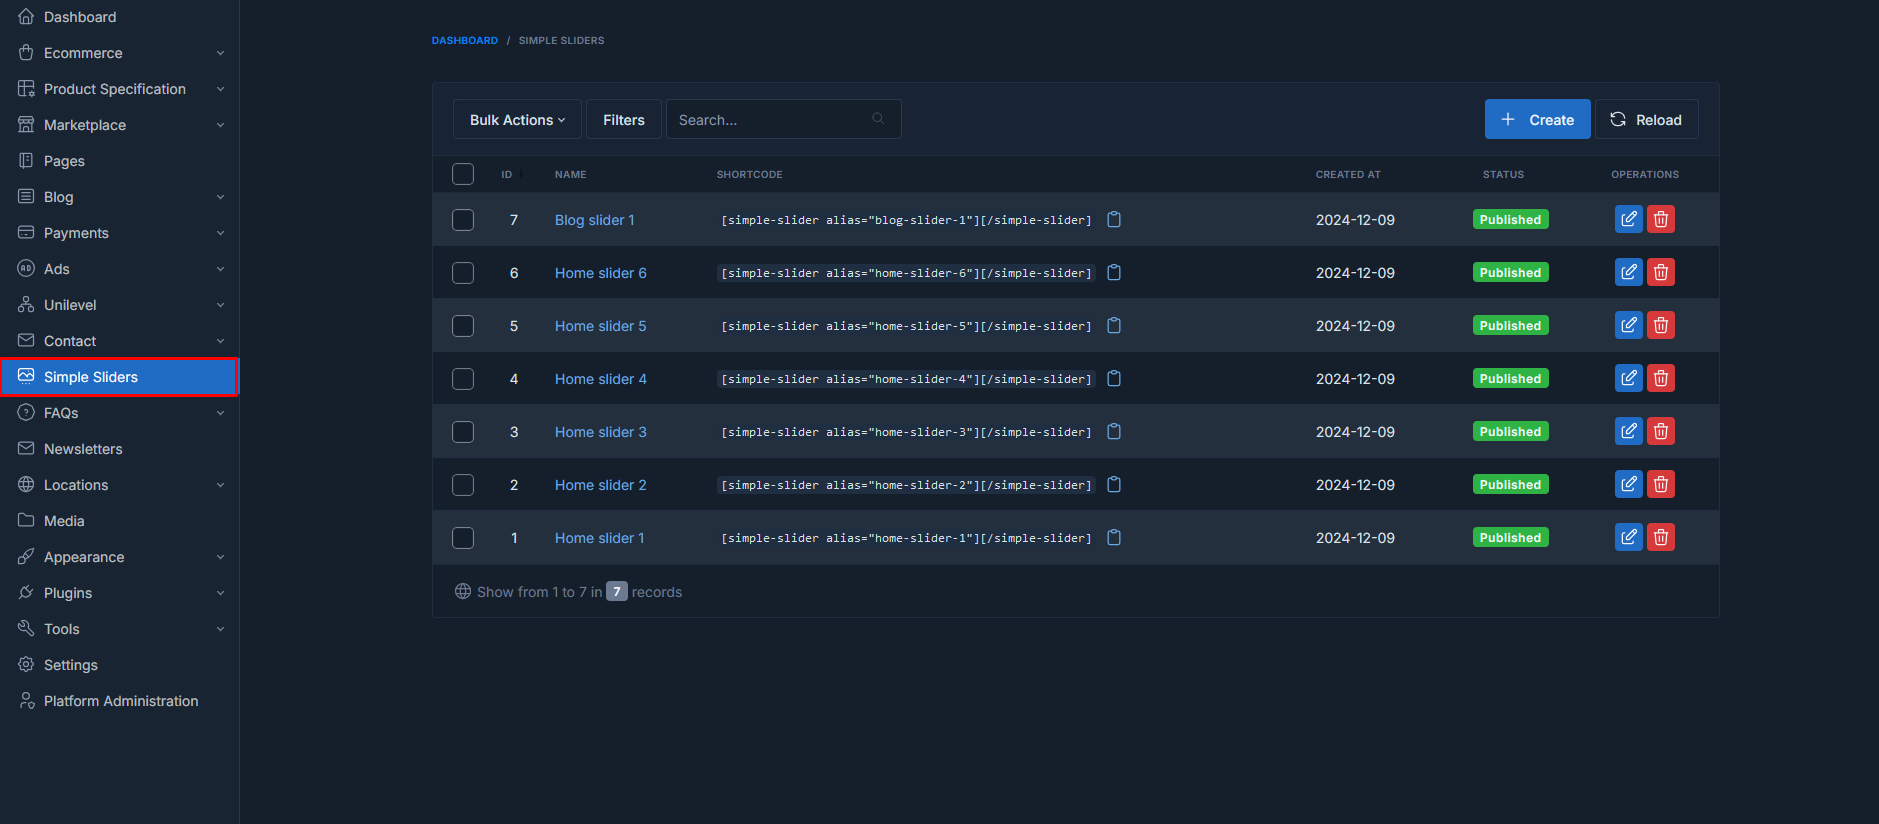
Task: Expand the Locations sidebar menu
Action: pos(120,485)
